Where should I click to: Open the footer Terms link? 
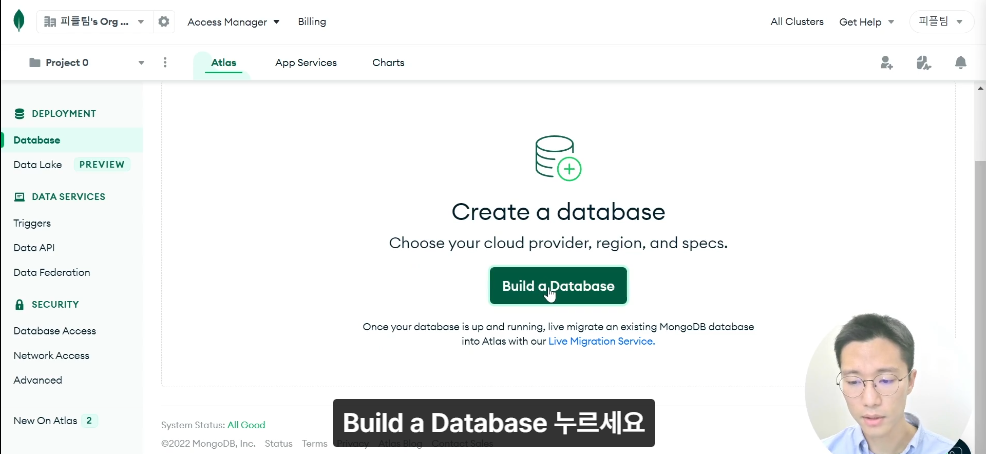click(x=314, y=443)
